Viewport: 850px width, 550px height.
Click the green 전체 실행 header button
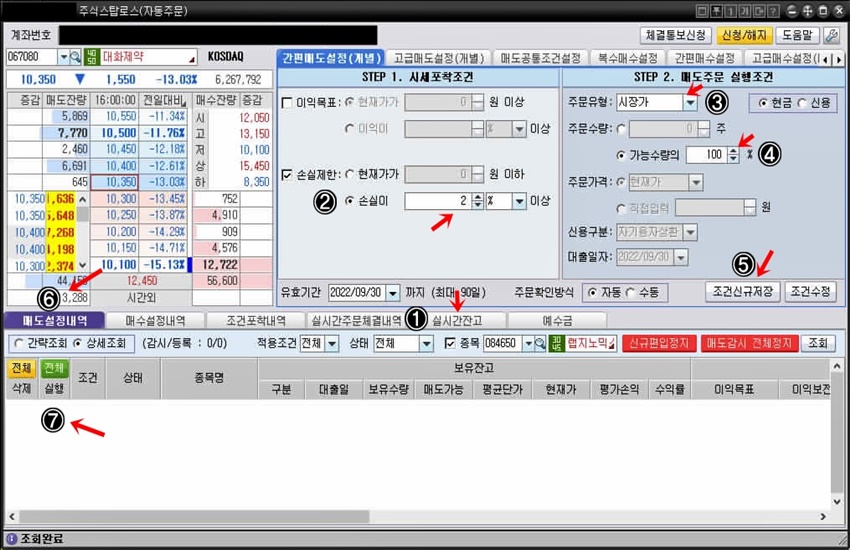[54, 369]
